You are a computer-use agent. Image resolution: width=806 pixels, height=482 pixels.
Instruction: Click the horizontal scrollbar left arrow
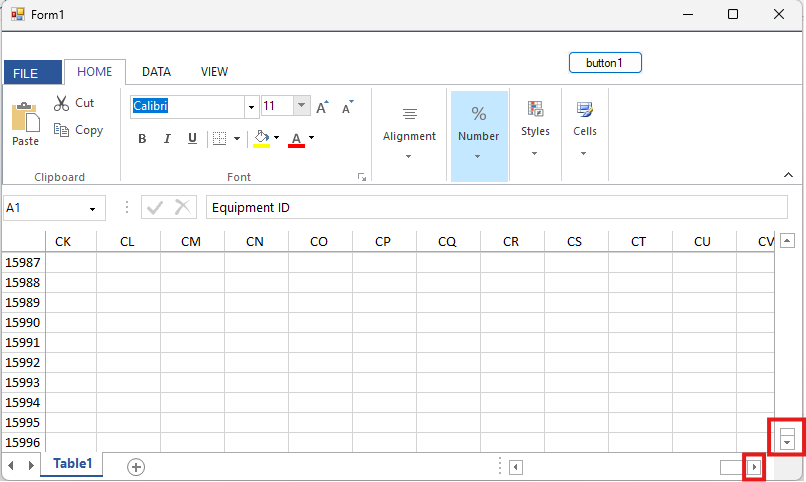pyautogui.click(x=516, y=467)
